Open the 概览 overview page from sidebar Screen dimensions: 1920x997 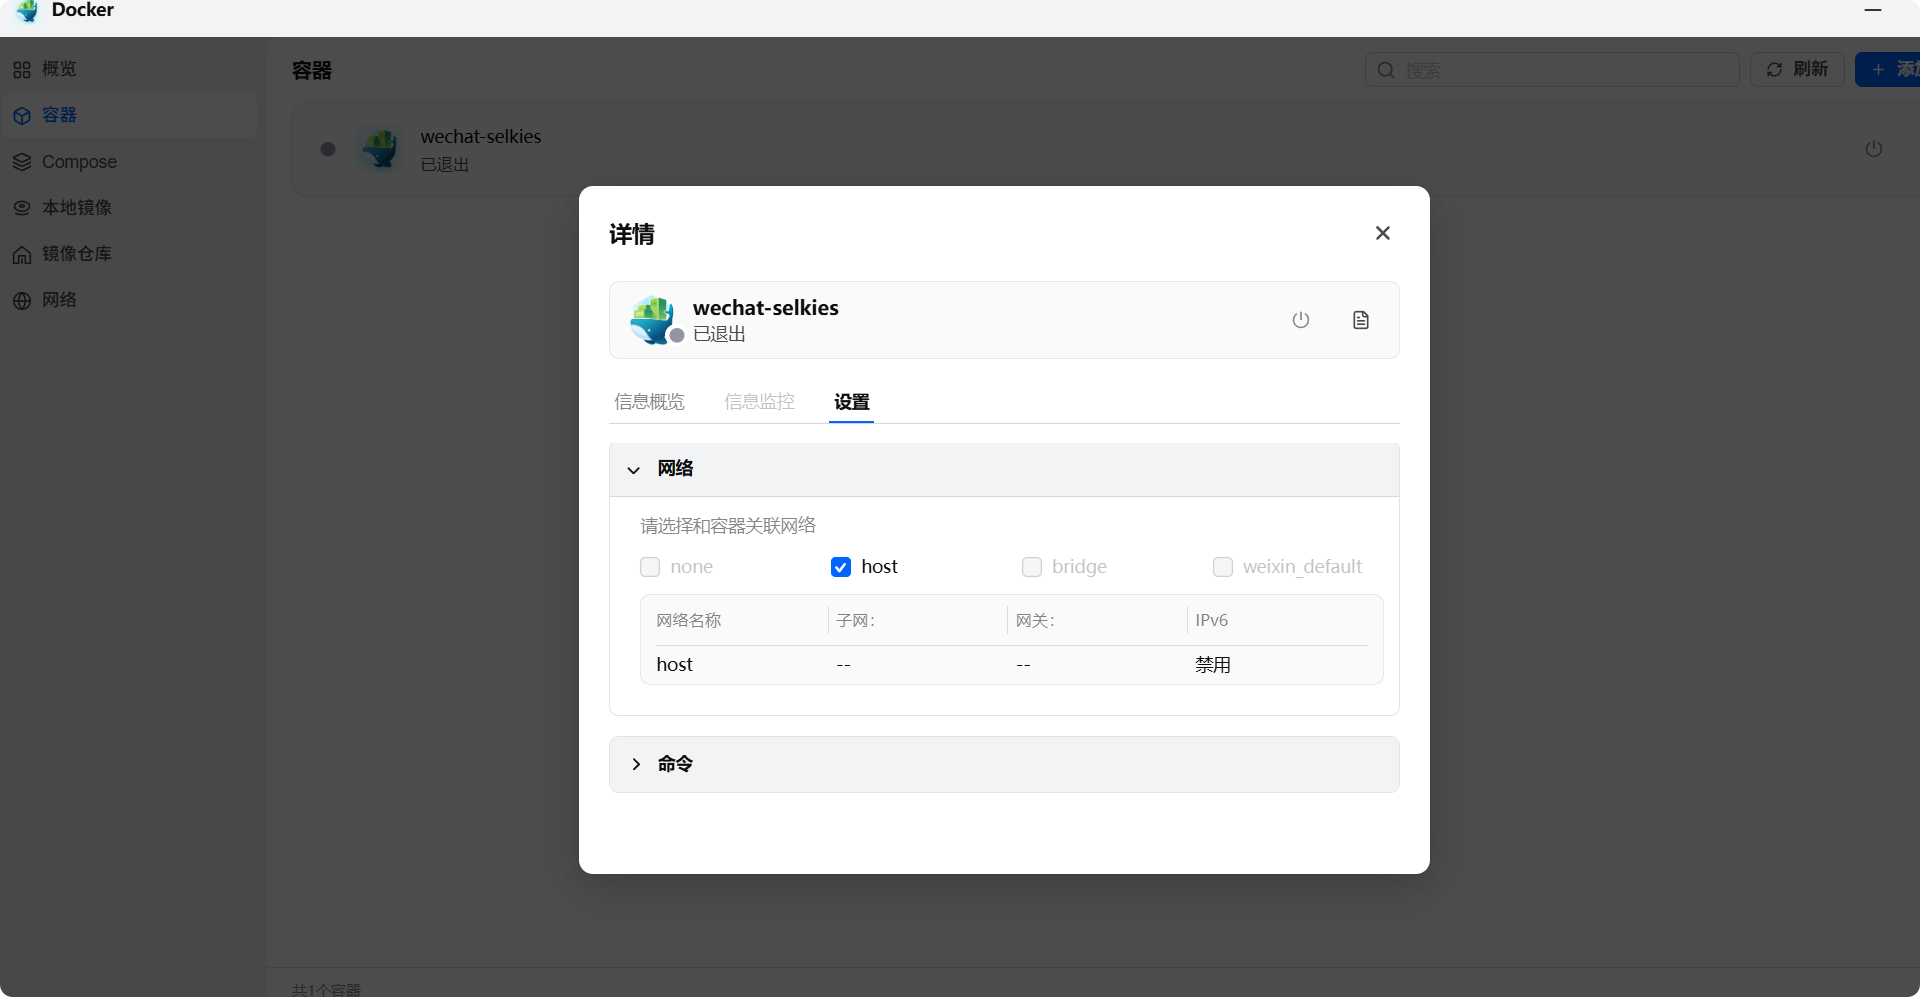click(x=60, y=69)
